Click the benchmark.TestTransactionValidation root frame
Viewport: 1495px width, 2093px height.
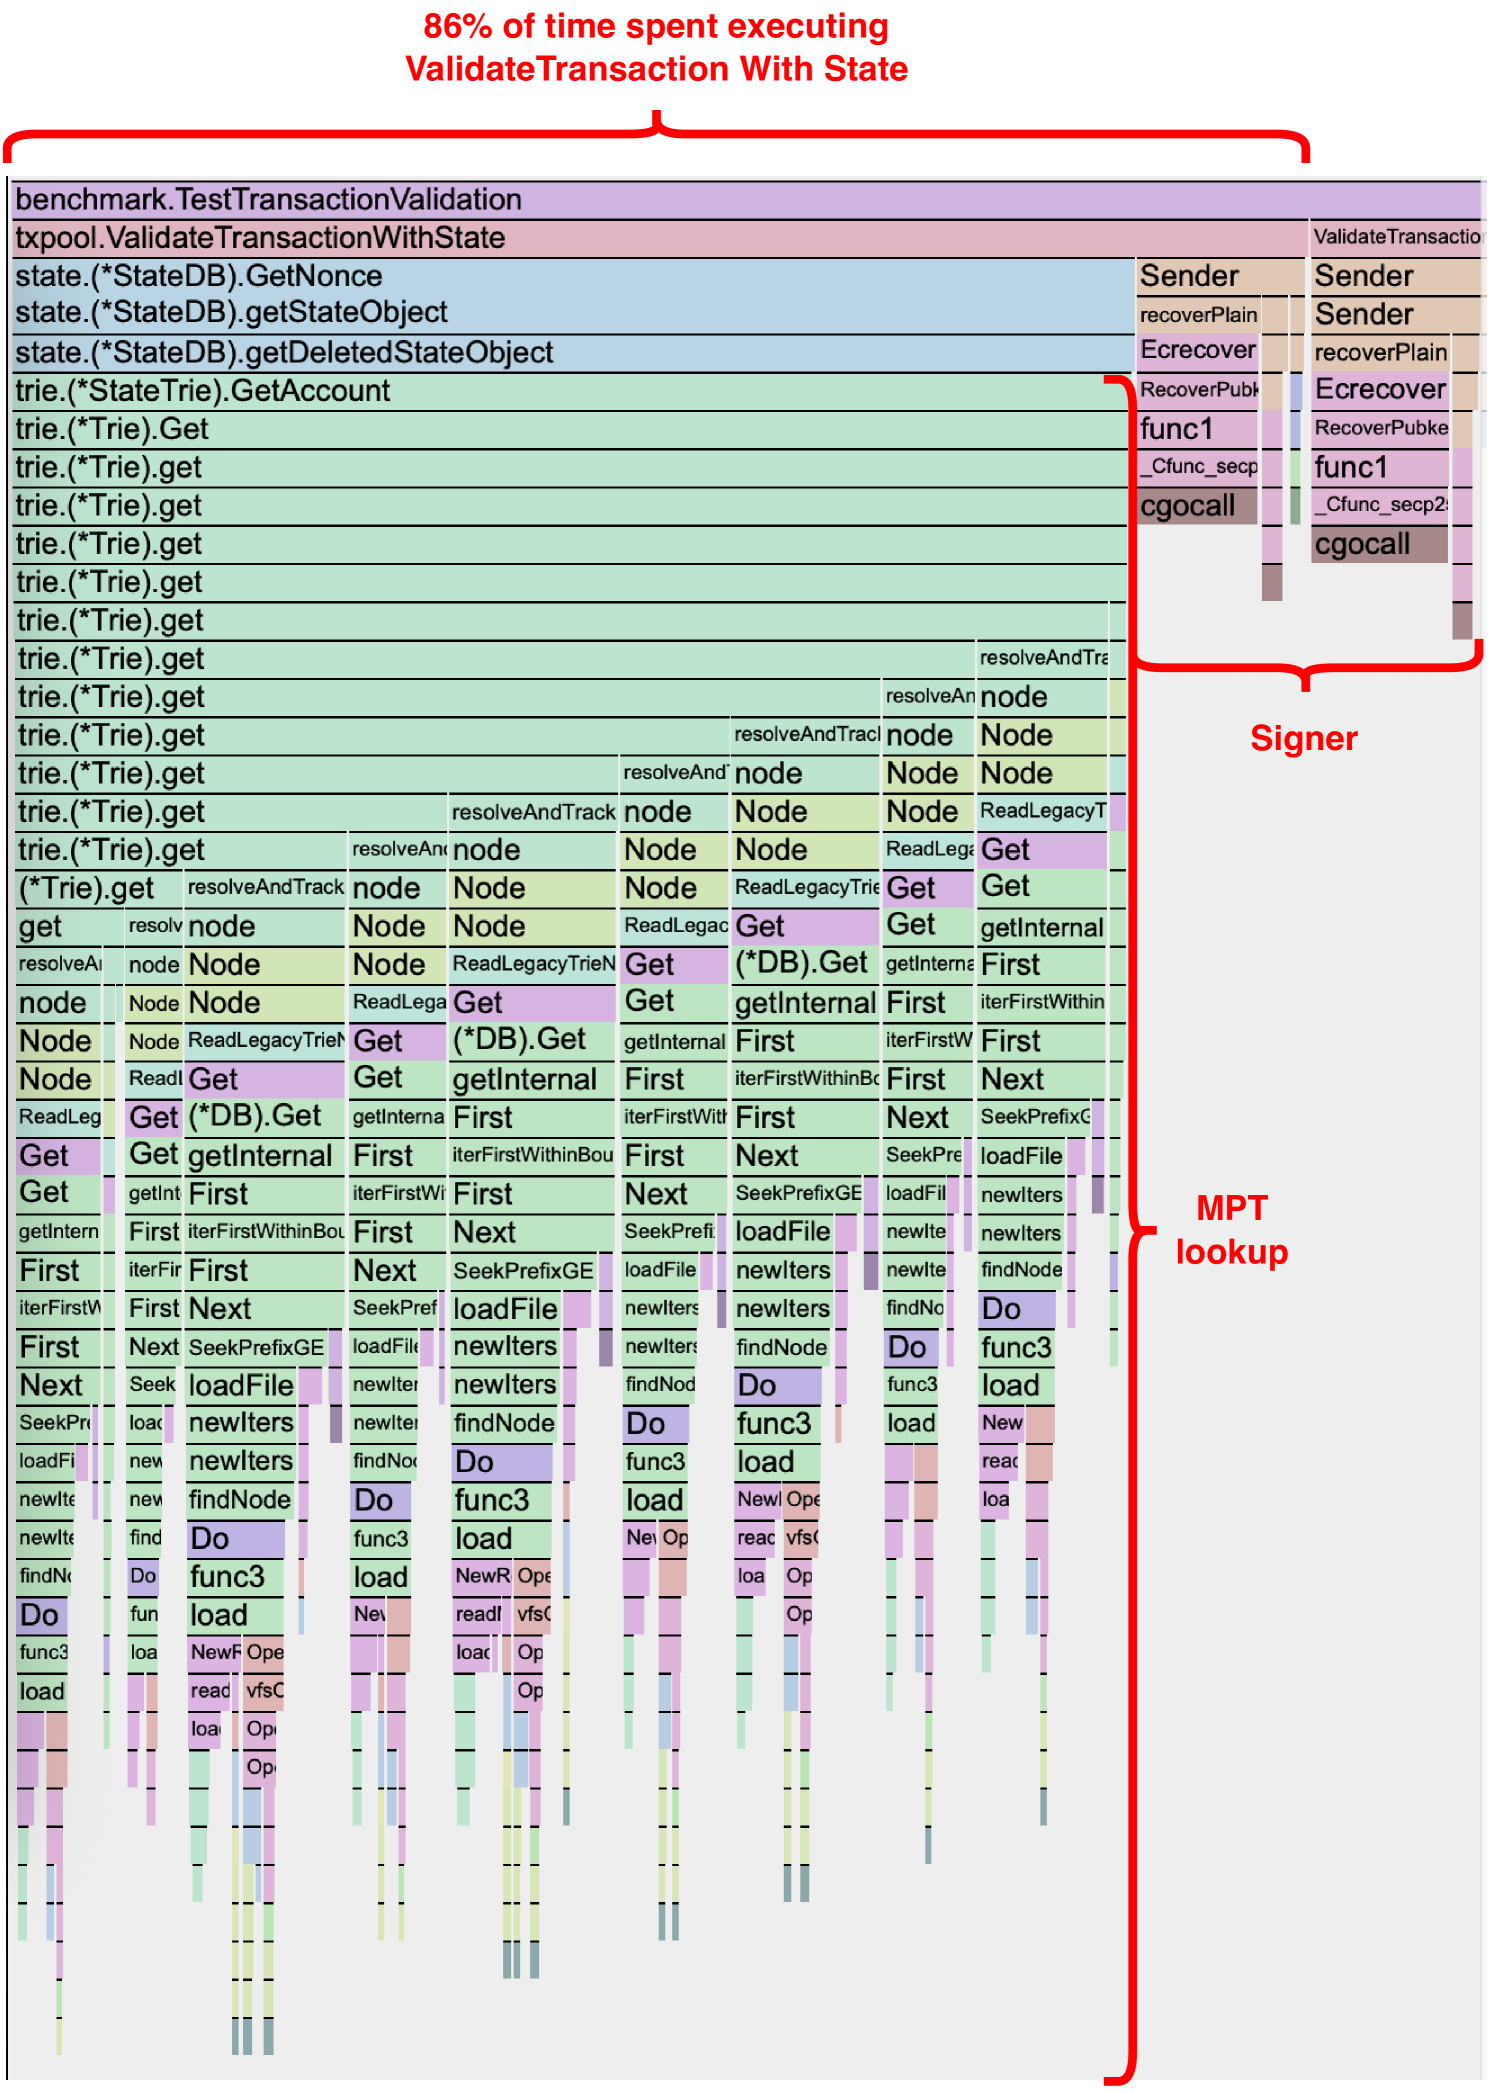[747, 199]
